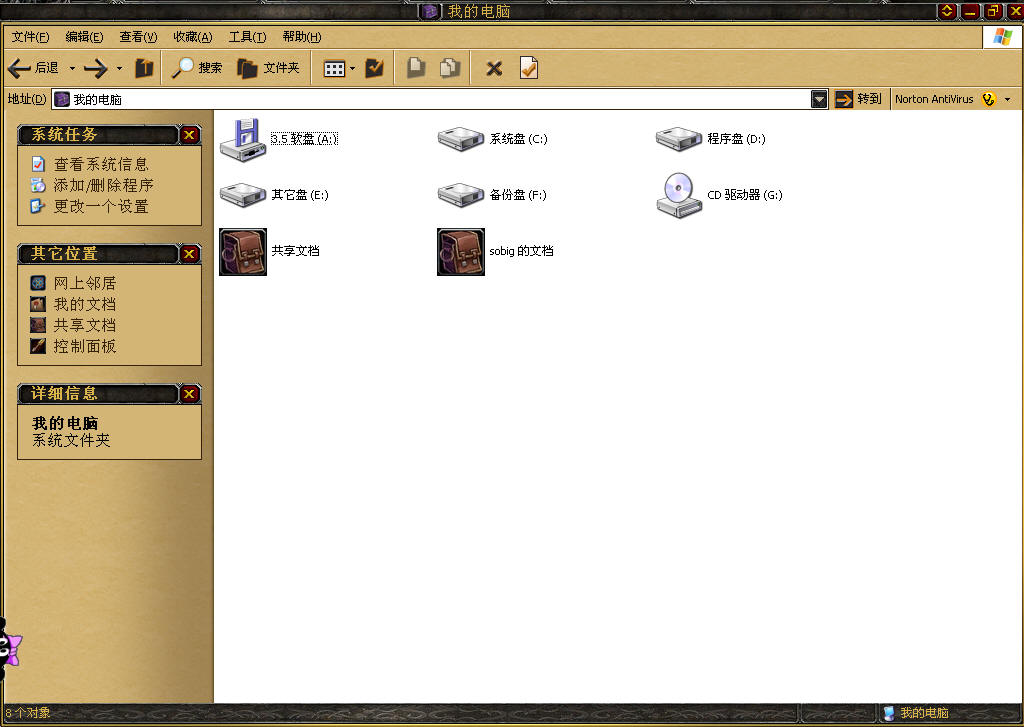
Task: Open the 收藏(A) menu
Action: tap(193, 37)
